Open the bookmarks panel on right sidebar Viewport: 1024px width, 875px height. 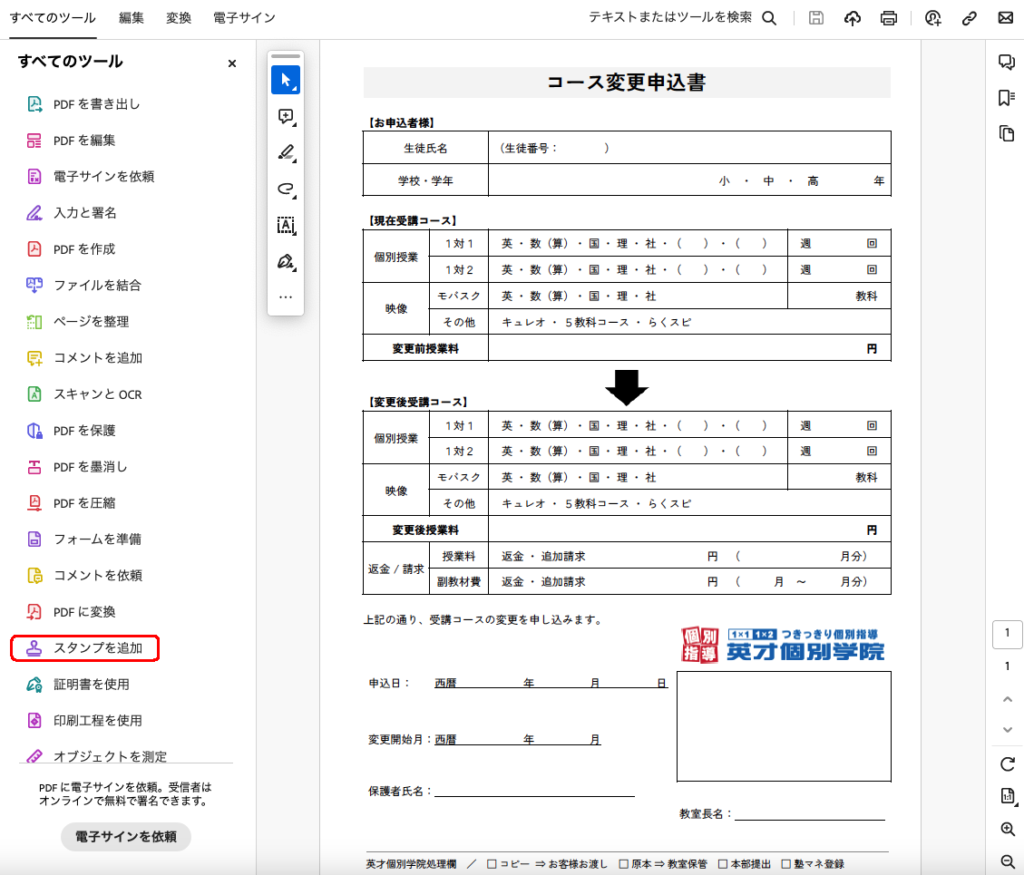(x=1006, y=98)
